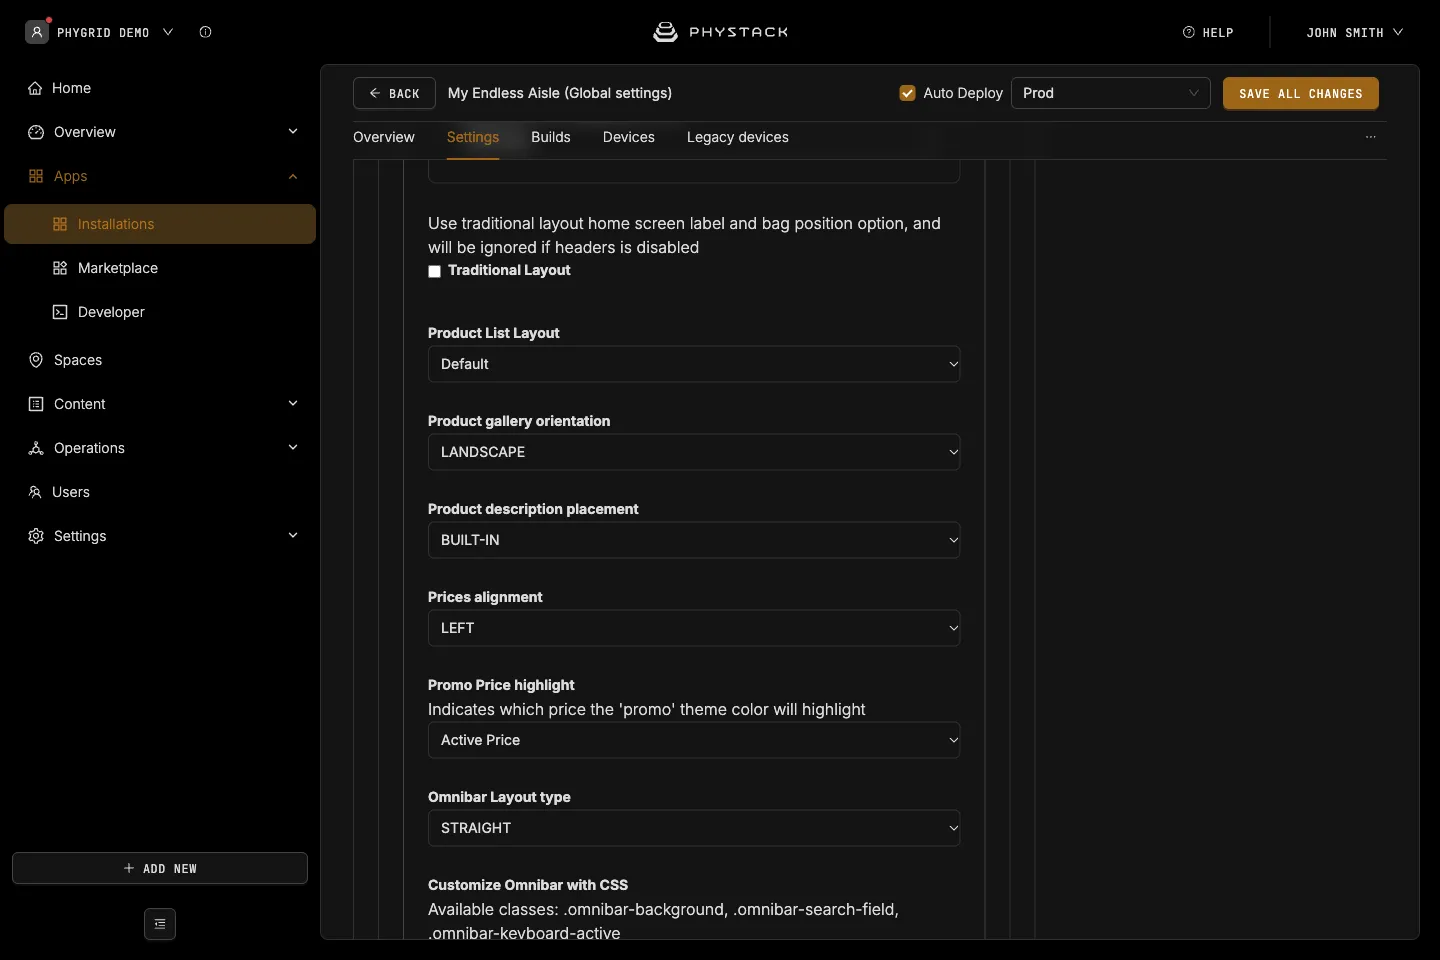Viewport: 1440px width, 960px height.
Task: Open the three-dot more options menu
Action: 1371,137
